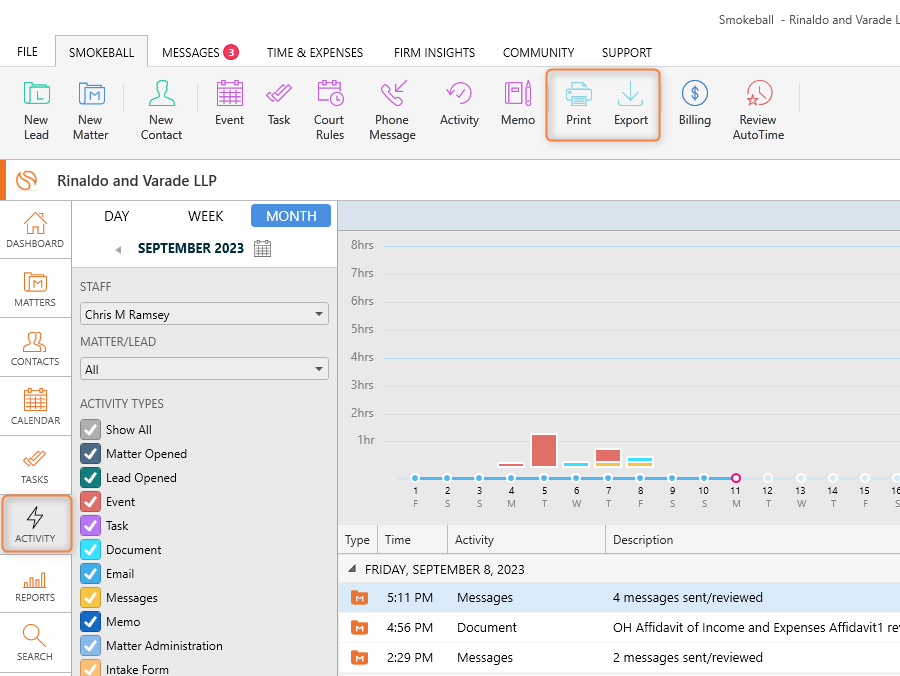900x676 pixels.
Task: Click the Smokeball logo beside firm name
Action: pyautogui.click(x=26, y=180)
